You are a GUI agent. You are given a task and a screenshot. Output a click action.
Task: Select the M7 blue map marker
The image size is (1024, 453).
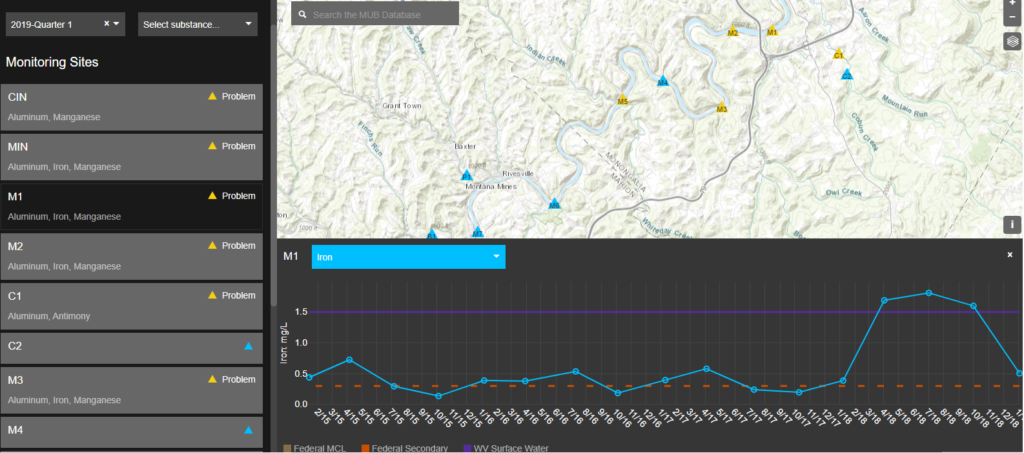coord(477,232)
